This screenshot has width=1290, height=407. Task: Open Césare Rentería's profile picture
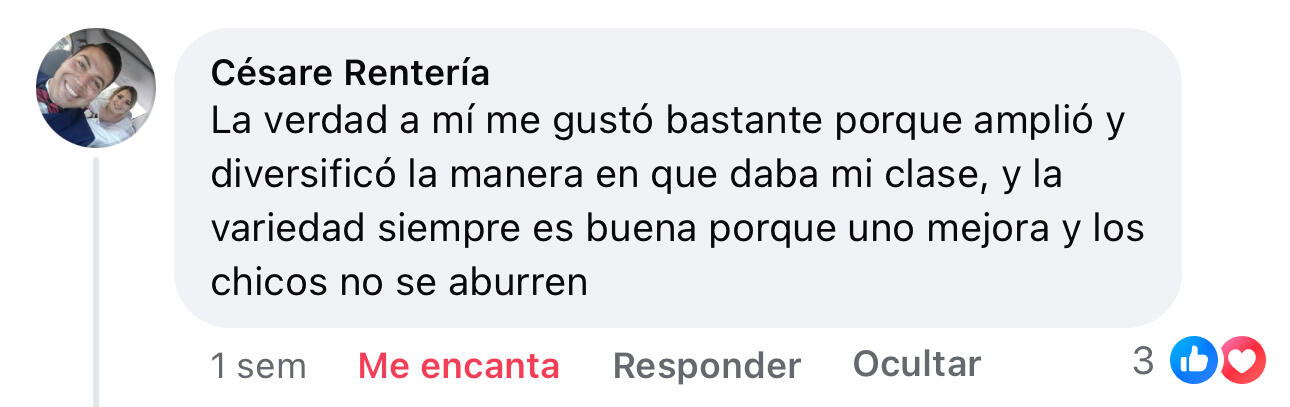coord(96,88)
